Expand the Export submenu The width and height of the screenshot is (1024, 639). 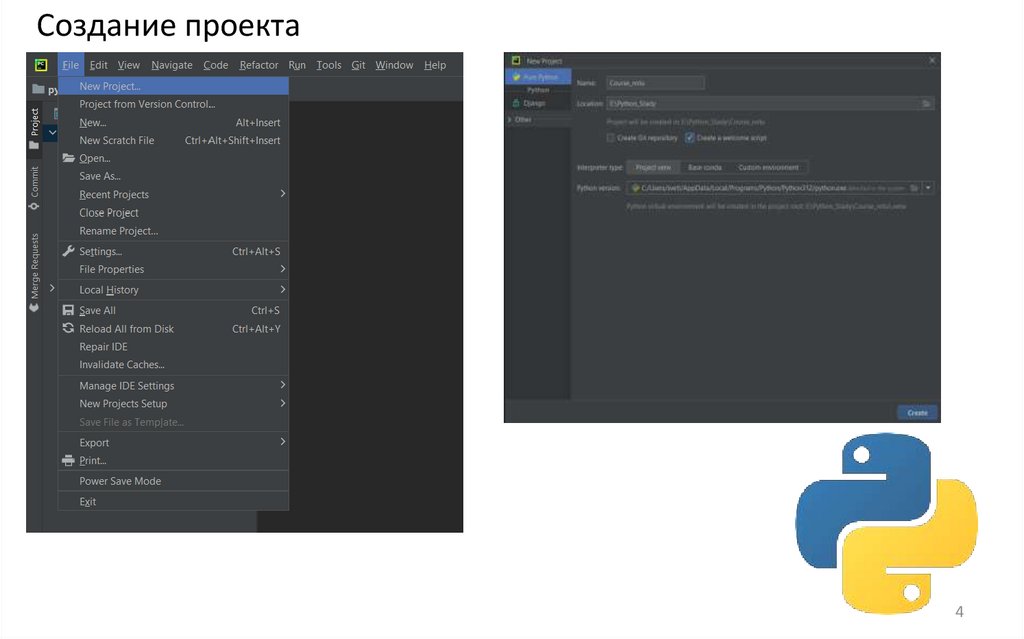(x=283, y=442)
